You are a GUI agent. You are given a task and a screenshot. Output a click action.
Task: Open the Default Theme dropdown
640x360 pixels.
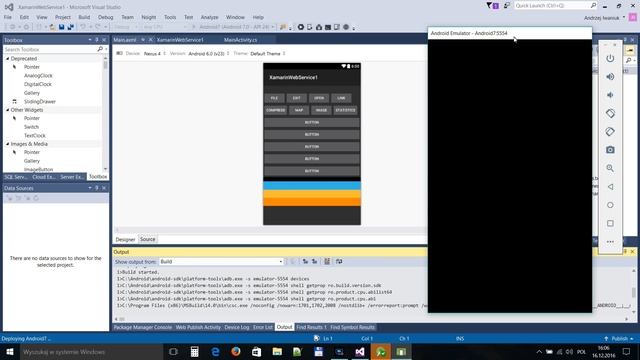click(x=267, y=53)
